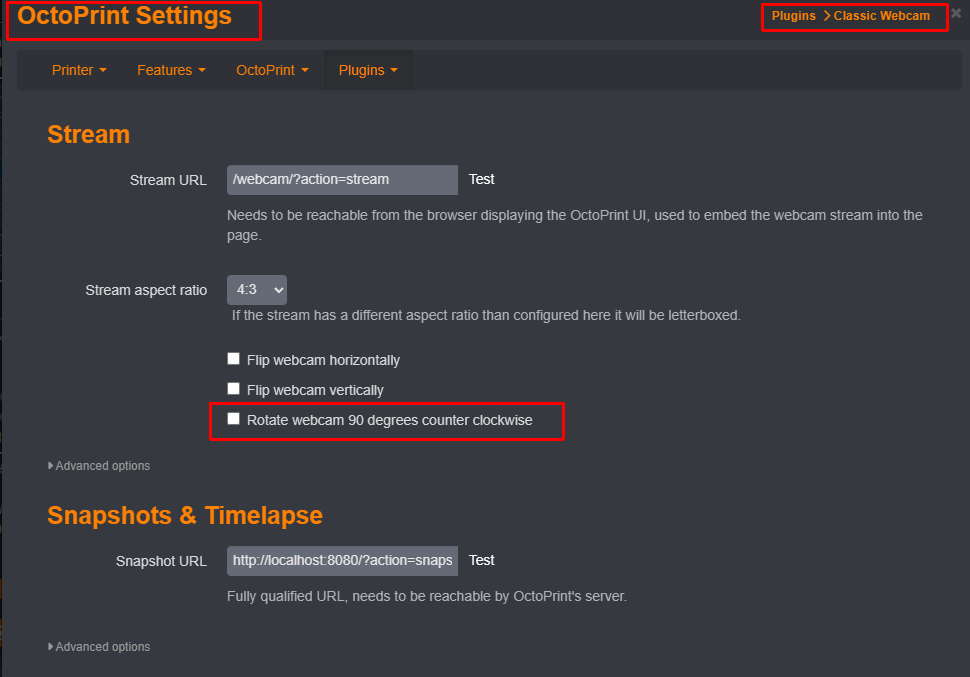Click the Classic Webcam breadcrumb label
Viewport: 970px width, 677px height.
coord(882,16)
